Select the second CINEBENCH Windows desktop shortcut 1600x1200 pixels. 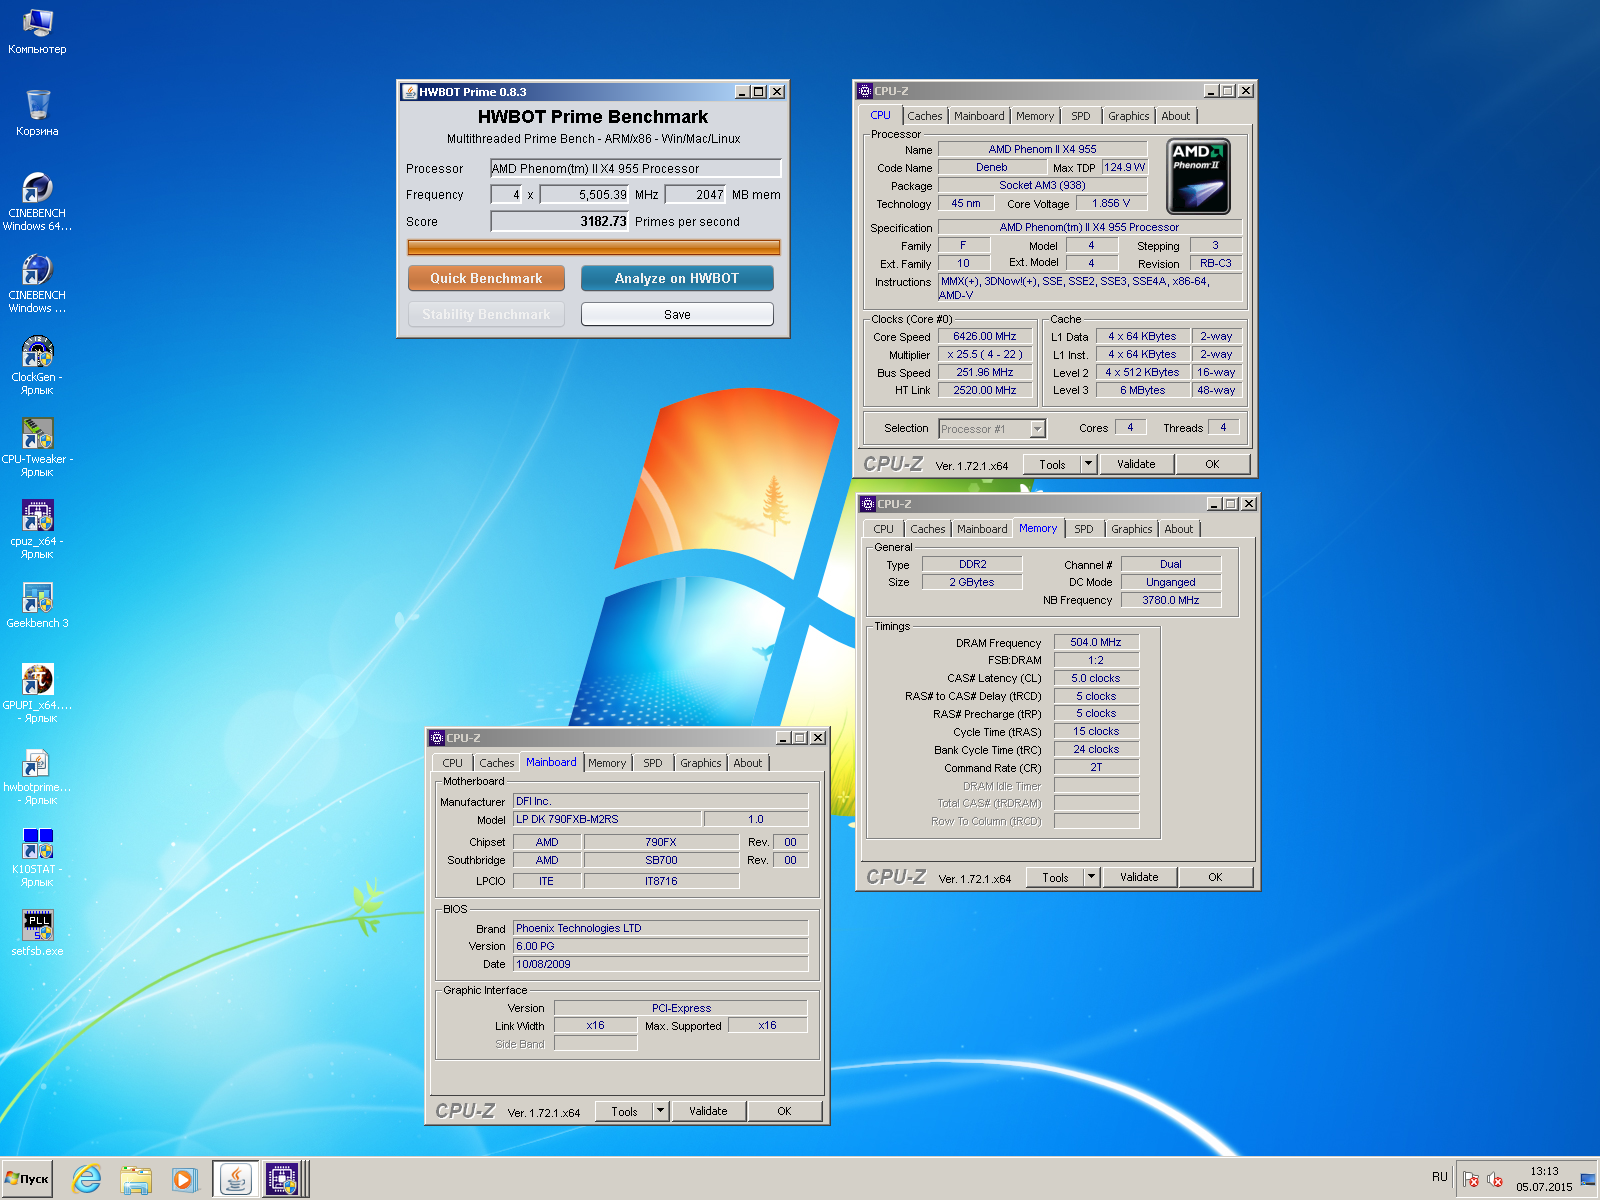pyautogui.click(x=37, y=283)
